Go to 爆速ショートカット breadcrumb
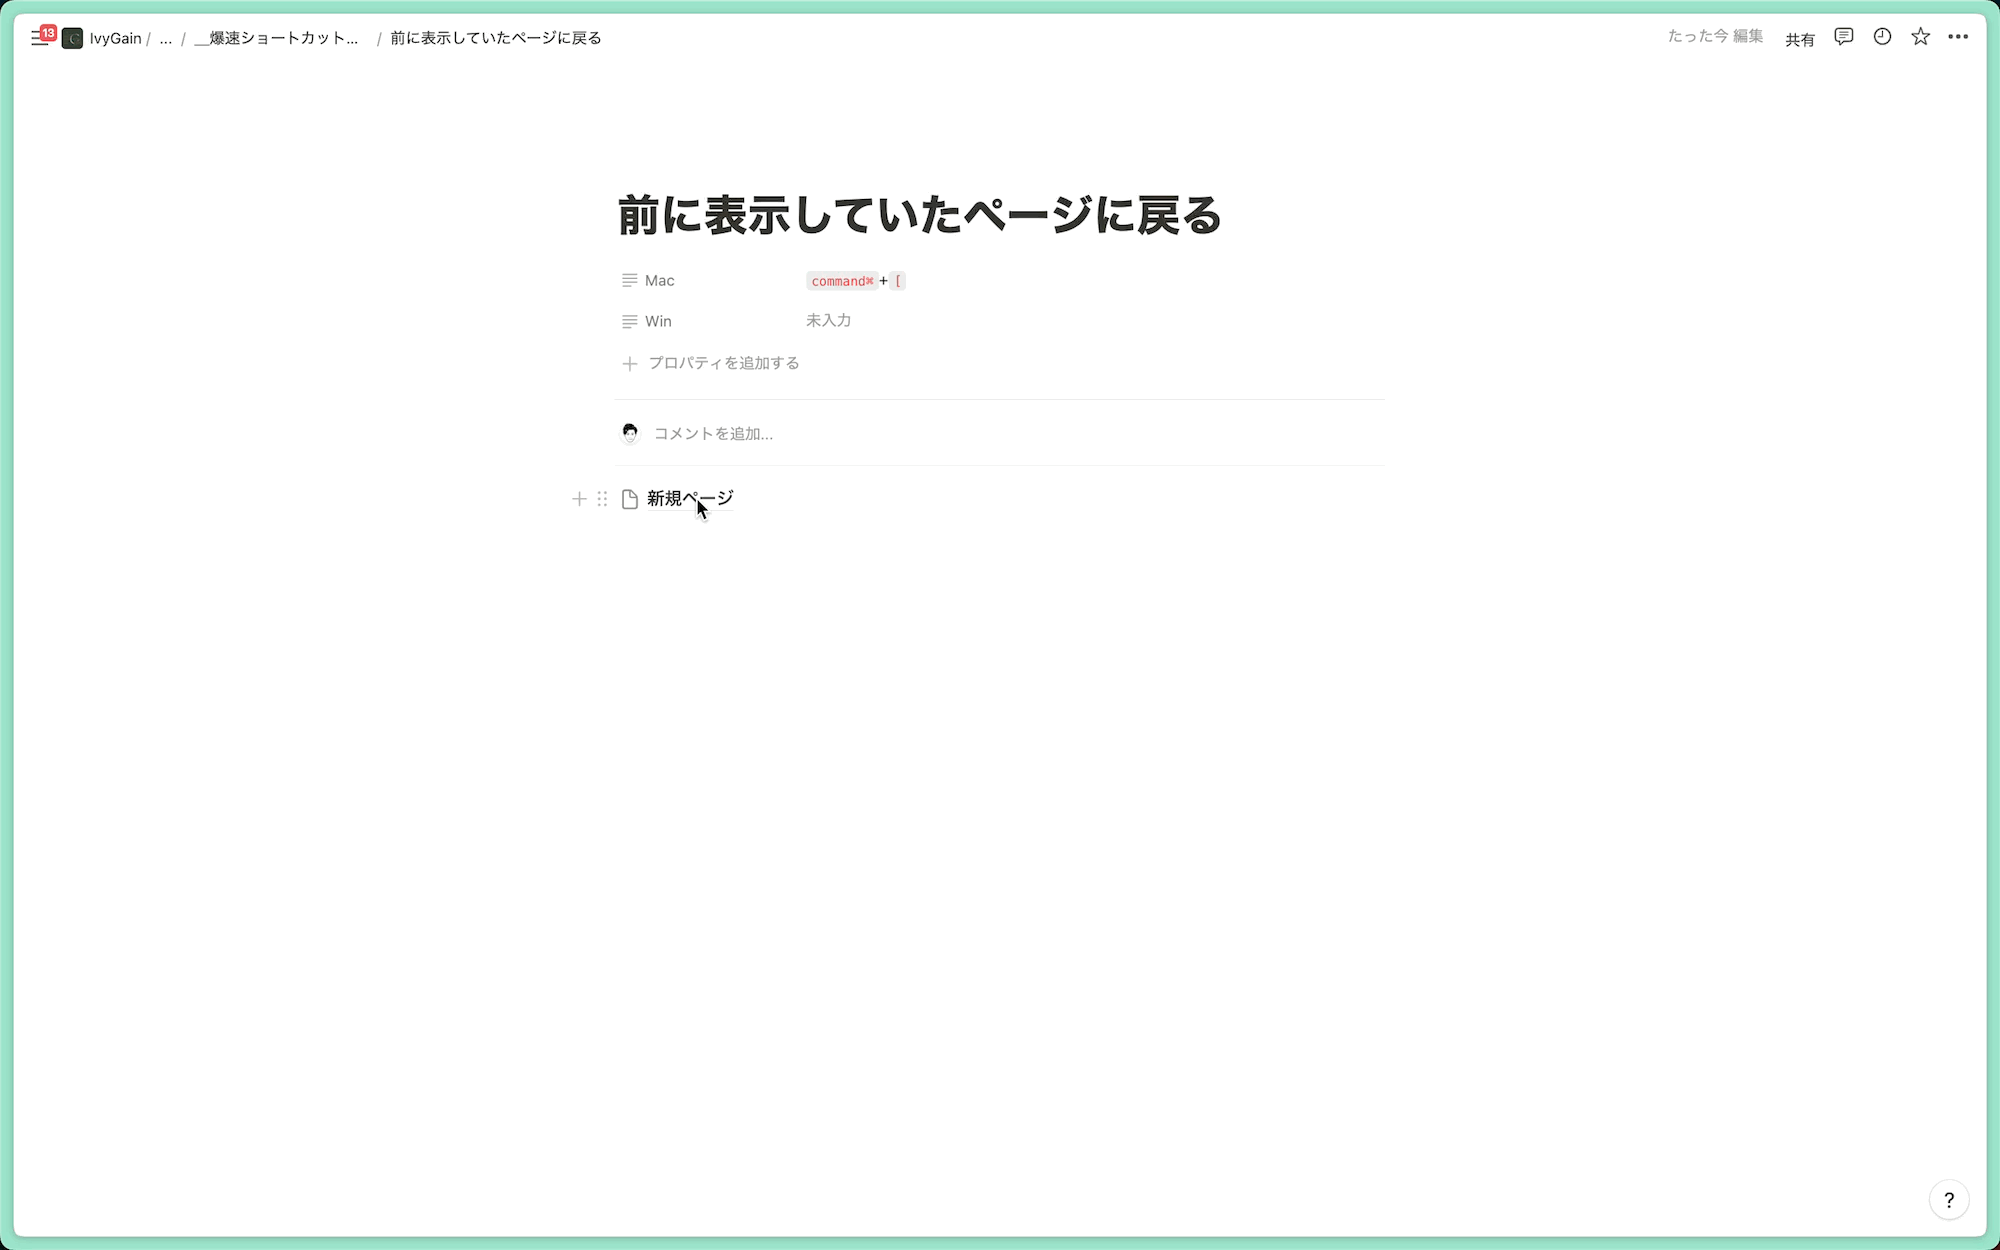 [x=277, y=38]
